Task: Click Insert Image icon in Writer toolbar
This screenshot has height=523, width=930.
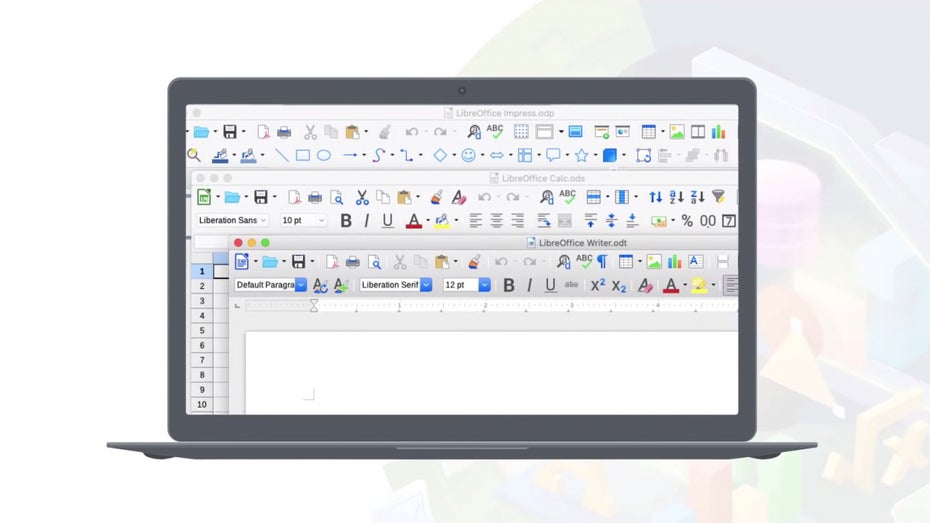Action: click(654, 262)
